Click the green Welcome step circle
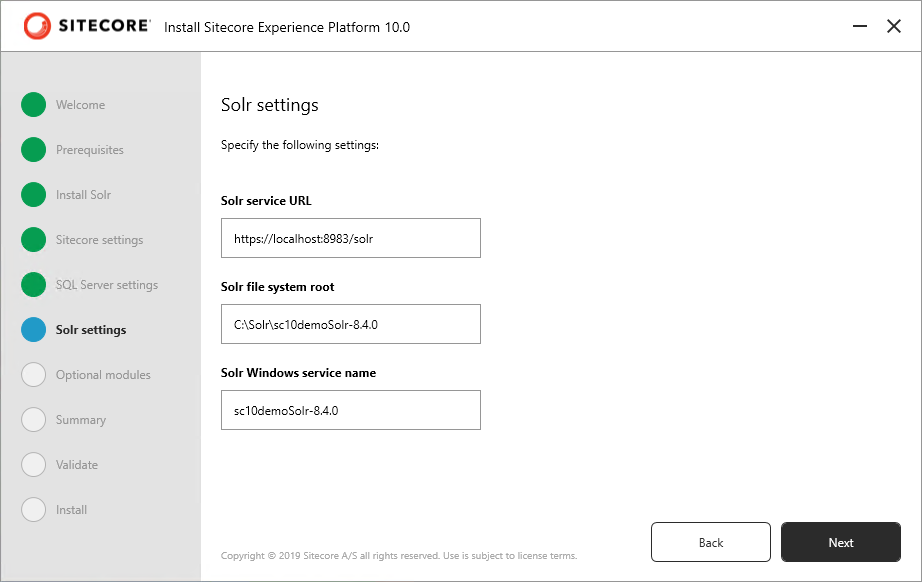This screenshot has height=582, width=922. (x=34, y=105)
